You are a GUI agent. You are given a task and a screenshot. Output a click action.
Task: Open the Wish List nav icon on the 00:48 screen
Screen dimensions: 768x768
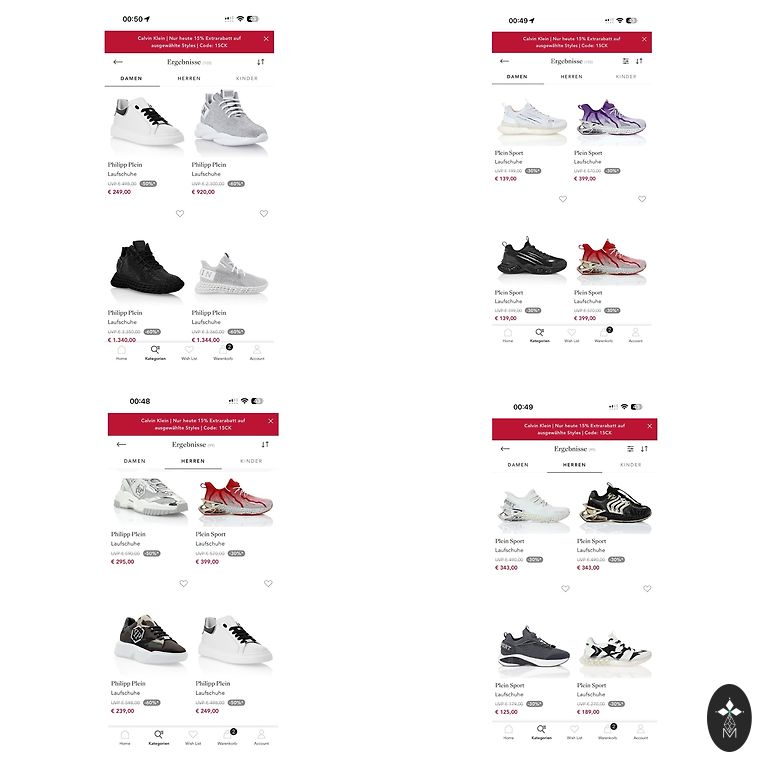(192, 737)
